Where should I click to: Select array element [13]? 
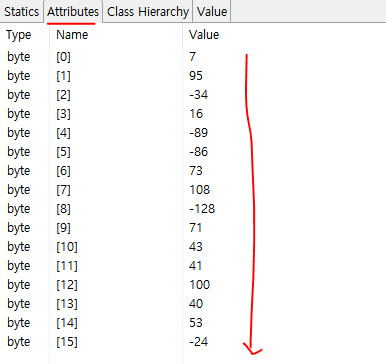tap(67, 304)
